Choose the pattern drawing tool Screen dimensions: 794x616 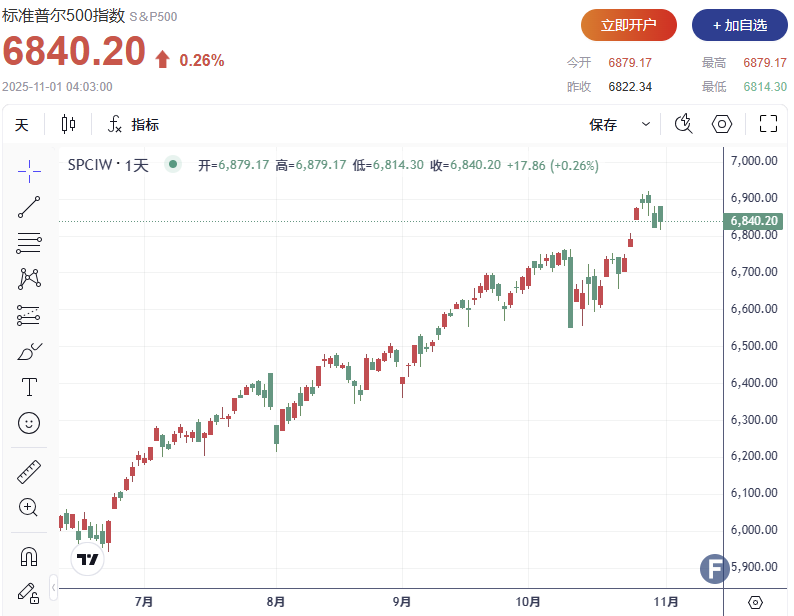coord(29,278)
